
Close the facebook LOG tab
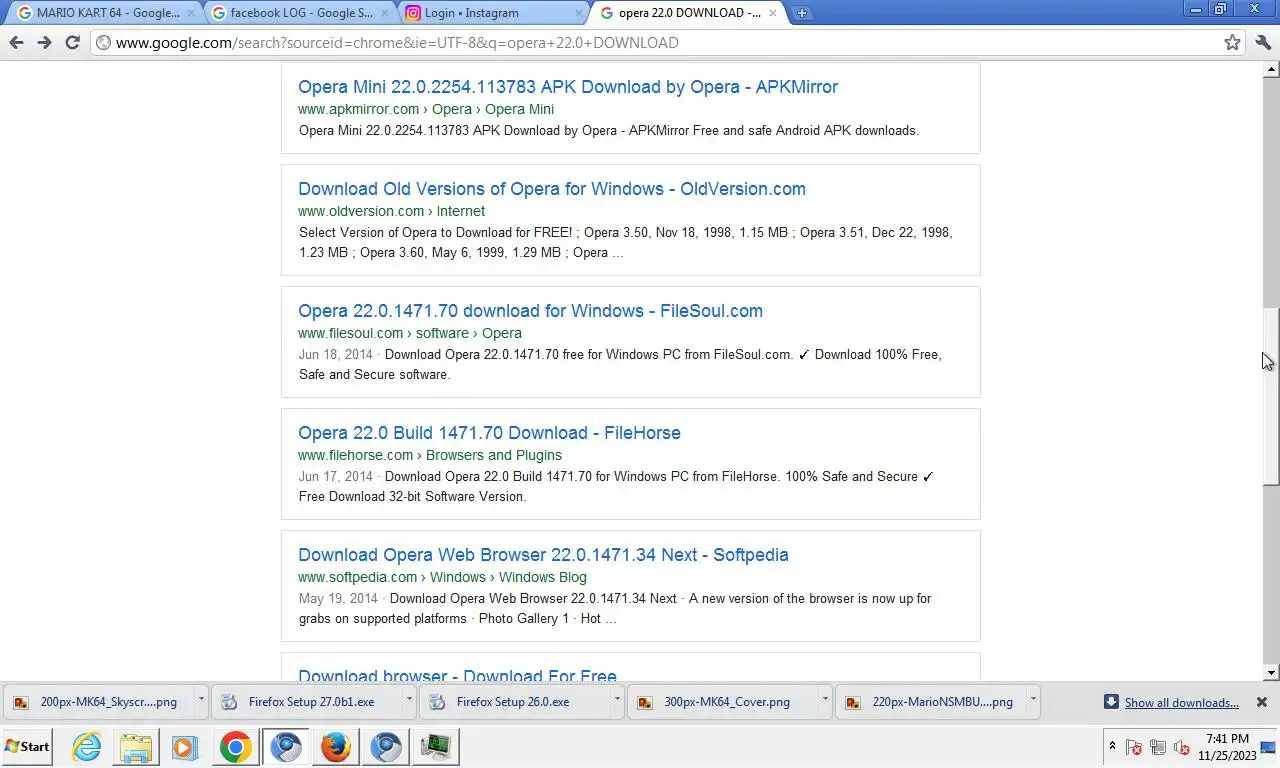coord(384,13)
